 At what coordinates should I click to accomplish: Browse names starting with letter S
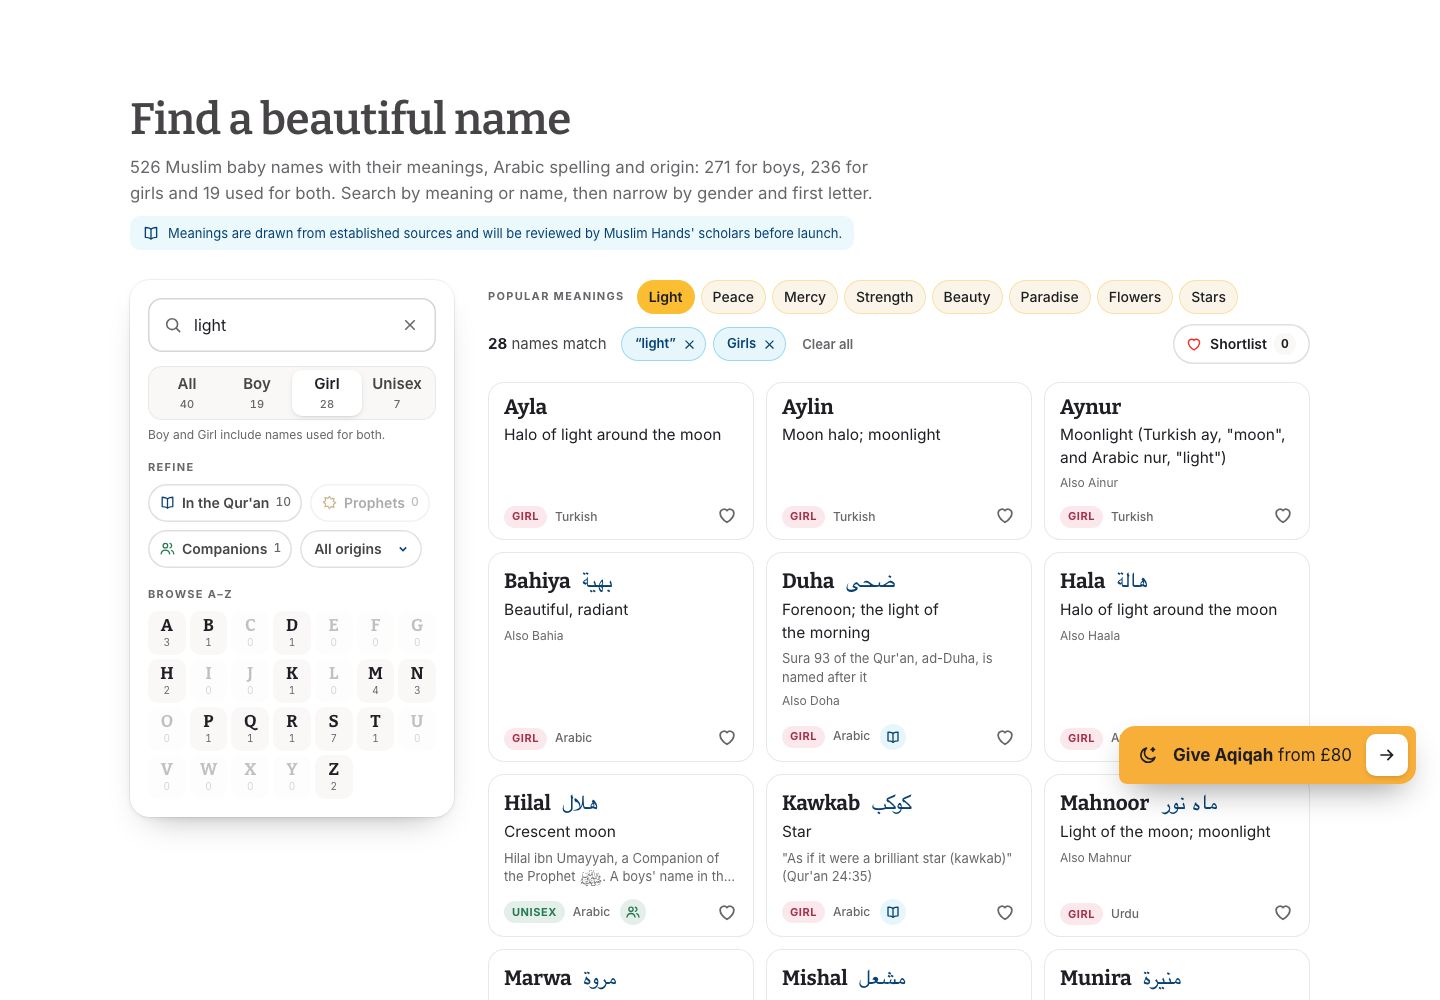tap(333, 728)
